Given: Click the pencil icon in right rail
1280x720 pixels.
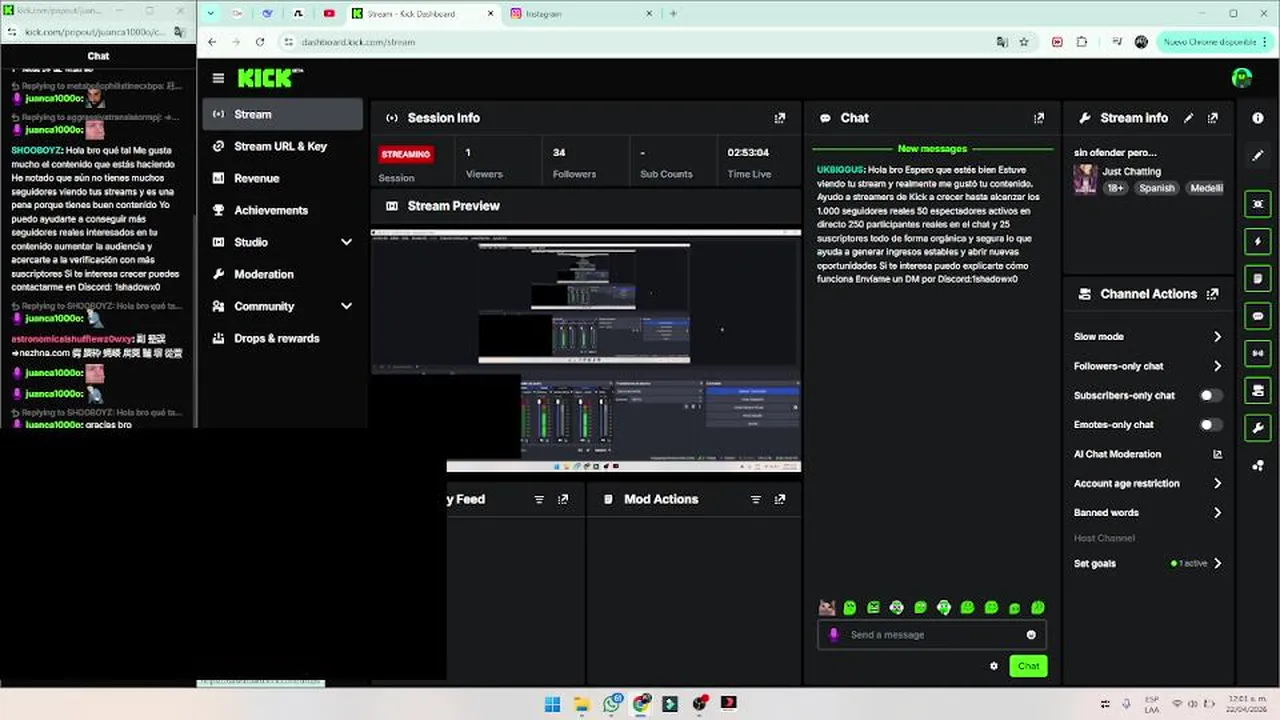Looking at the screenshot, I should click(1258, 156).
